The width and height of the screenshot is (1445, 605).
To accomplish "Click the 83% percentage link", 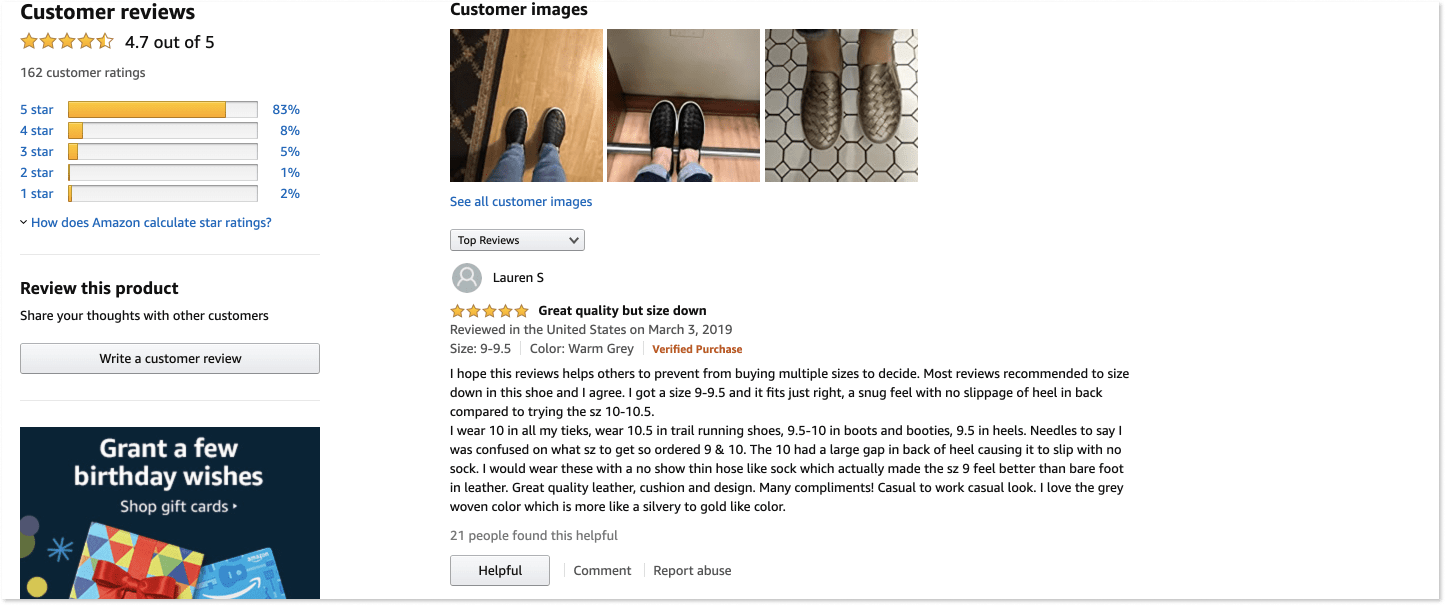I will pos(286,110).
